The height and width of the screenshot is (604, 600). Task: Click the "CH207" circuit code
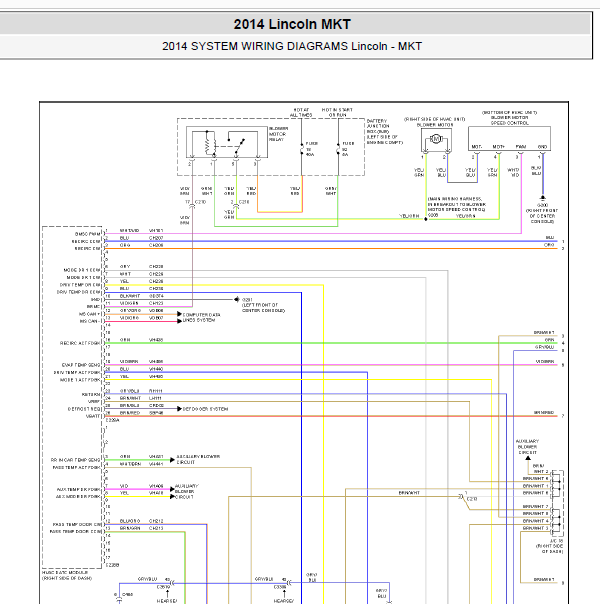pyautogui.click(x=156, y=238)
